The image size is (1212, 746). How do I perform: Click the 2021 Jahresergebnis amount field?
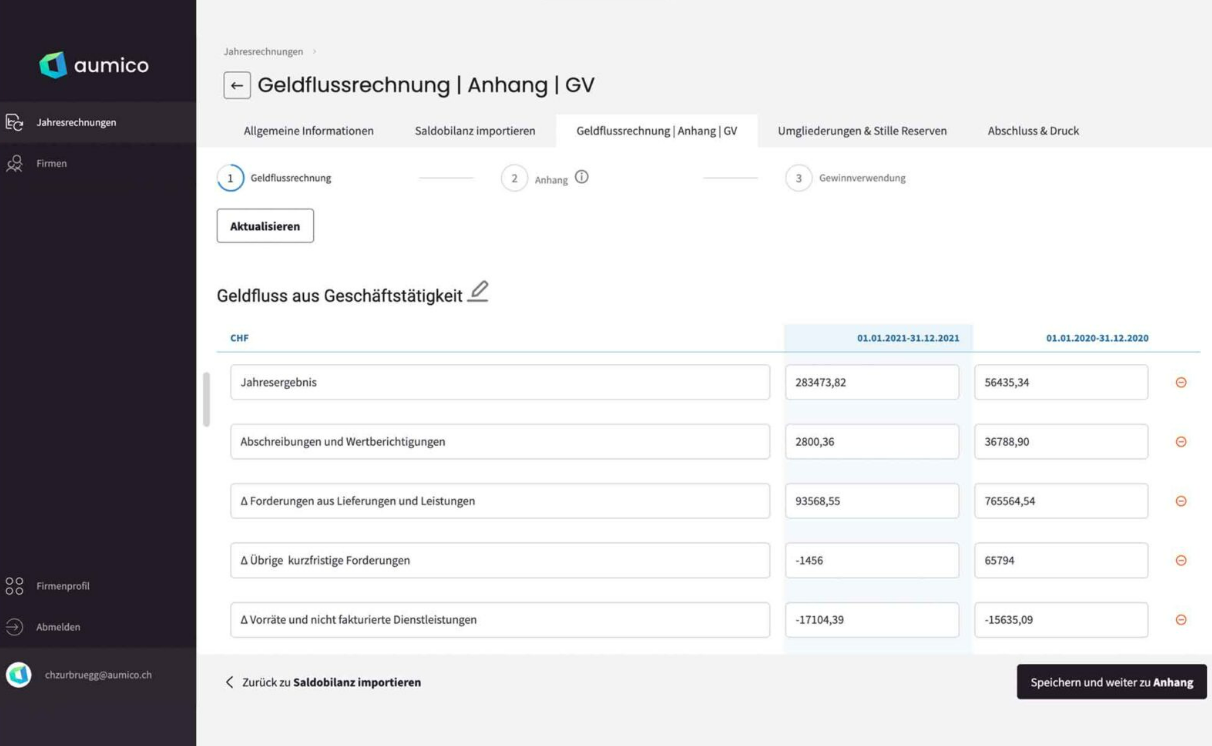(x=871, y=381)
